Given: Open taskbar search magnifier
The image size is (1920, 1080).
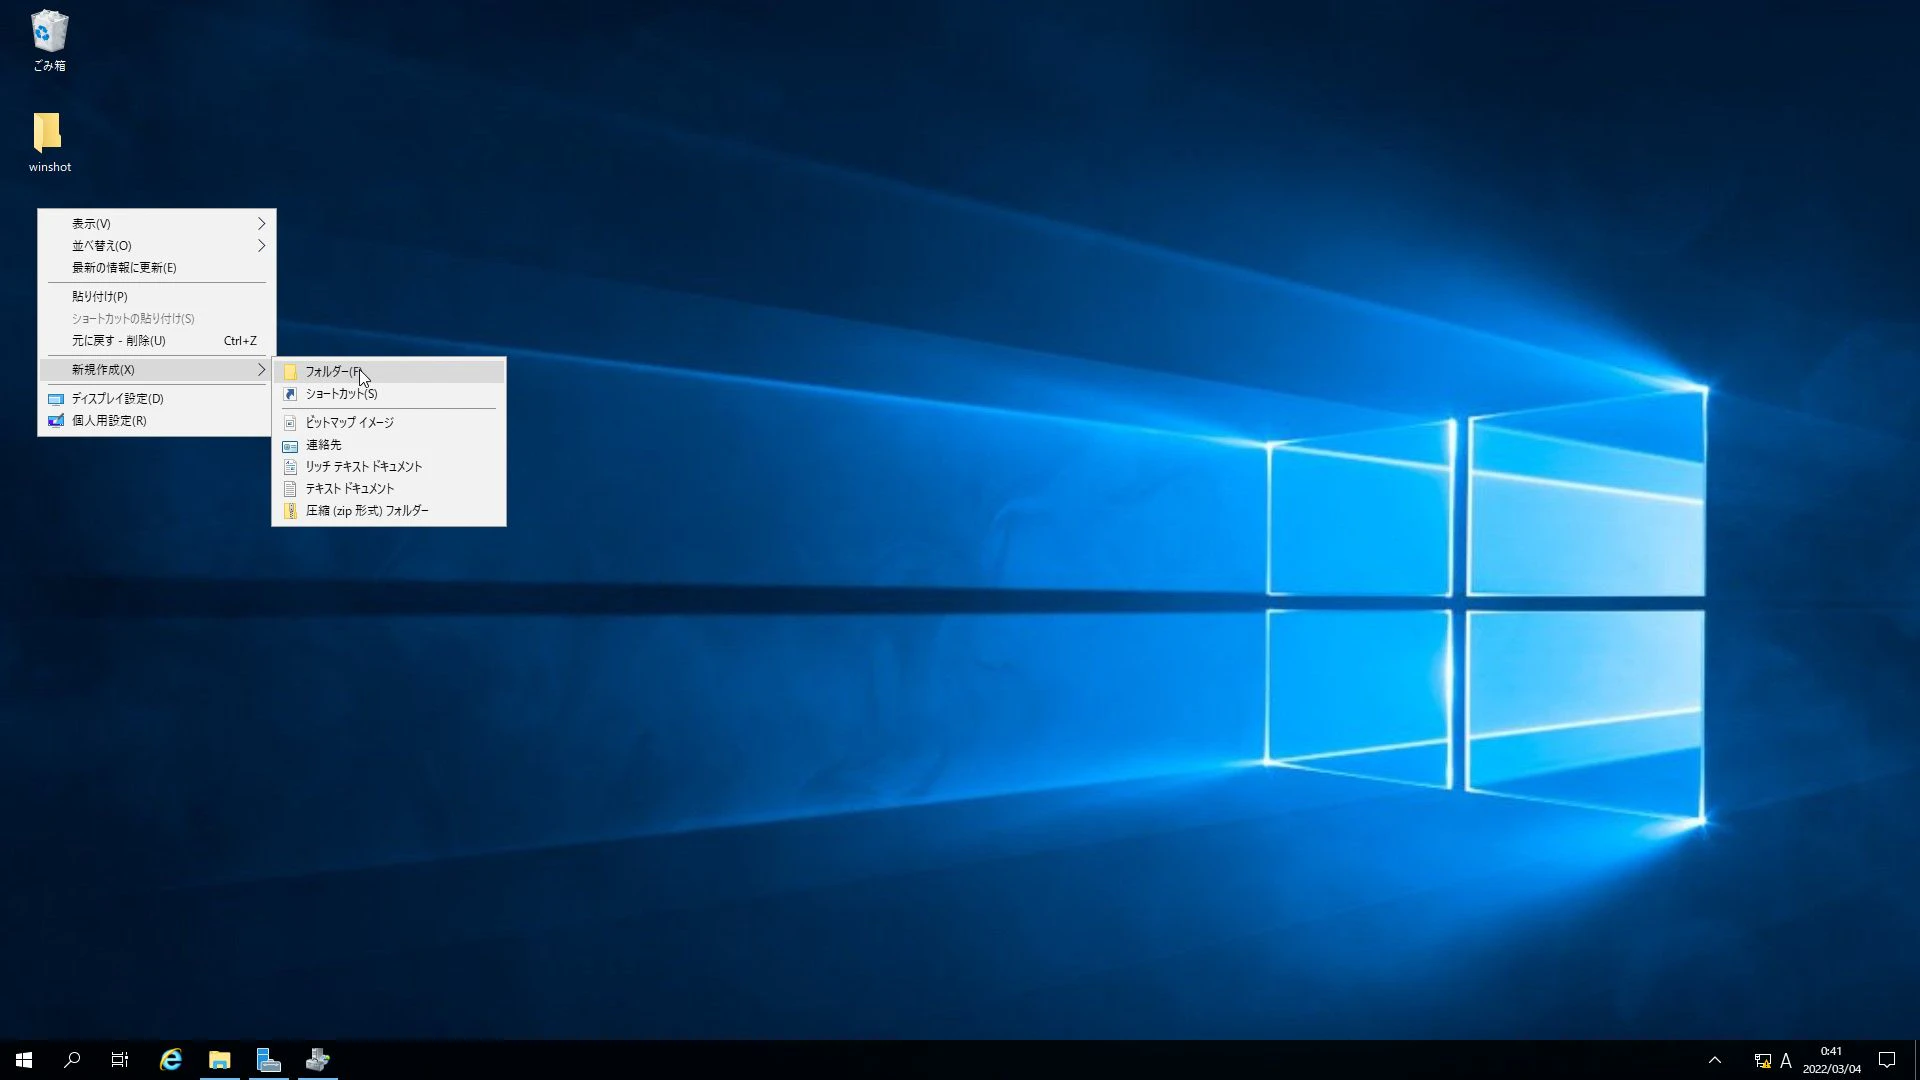Looking at the screenshot, I should 72,1060.
